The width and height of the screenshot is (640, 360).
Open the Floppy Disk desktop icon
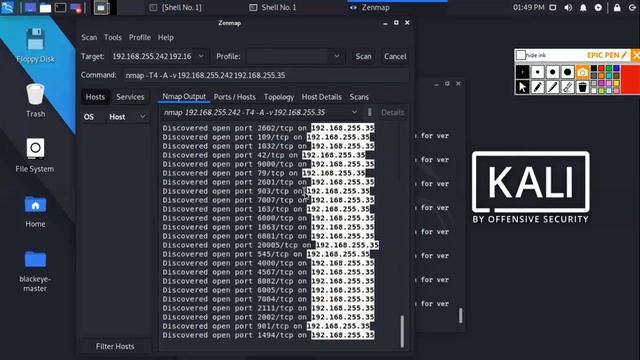click(35, 45)
